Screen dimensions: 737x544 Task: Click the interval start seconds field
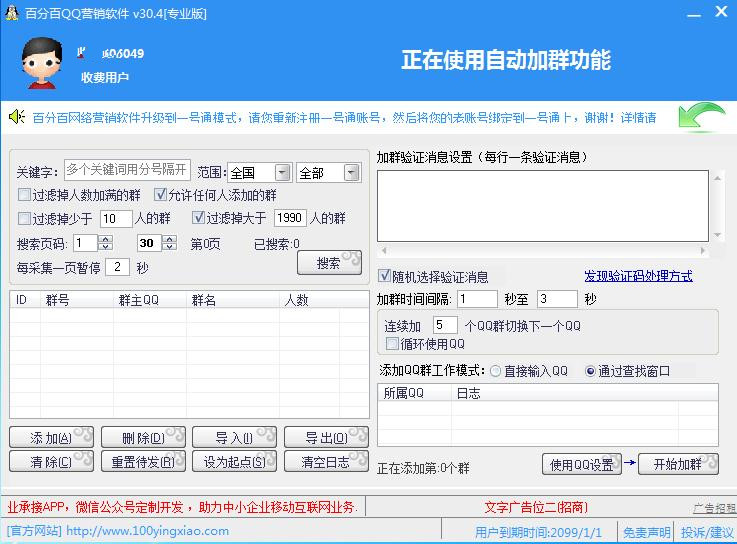point(477,299)
